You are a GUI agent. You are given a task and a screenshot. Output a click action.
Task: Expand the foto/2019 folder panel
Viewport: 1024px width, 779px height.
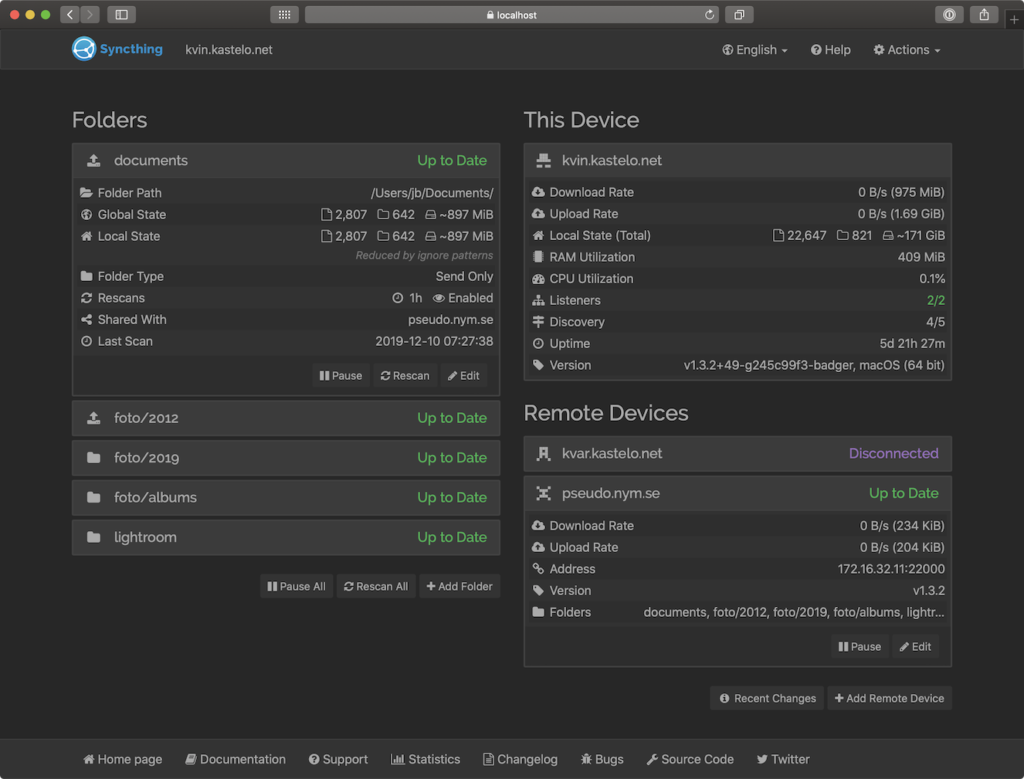[286, 458]
